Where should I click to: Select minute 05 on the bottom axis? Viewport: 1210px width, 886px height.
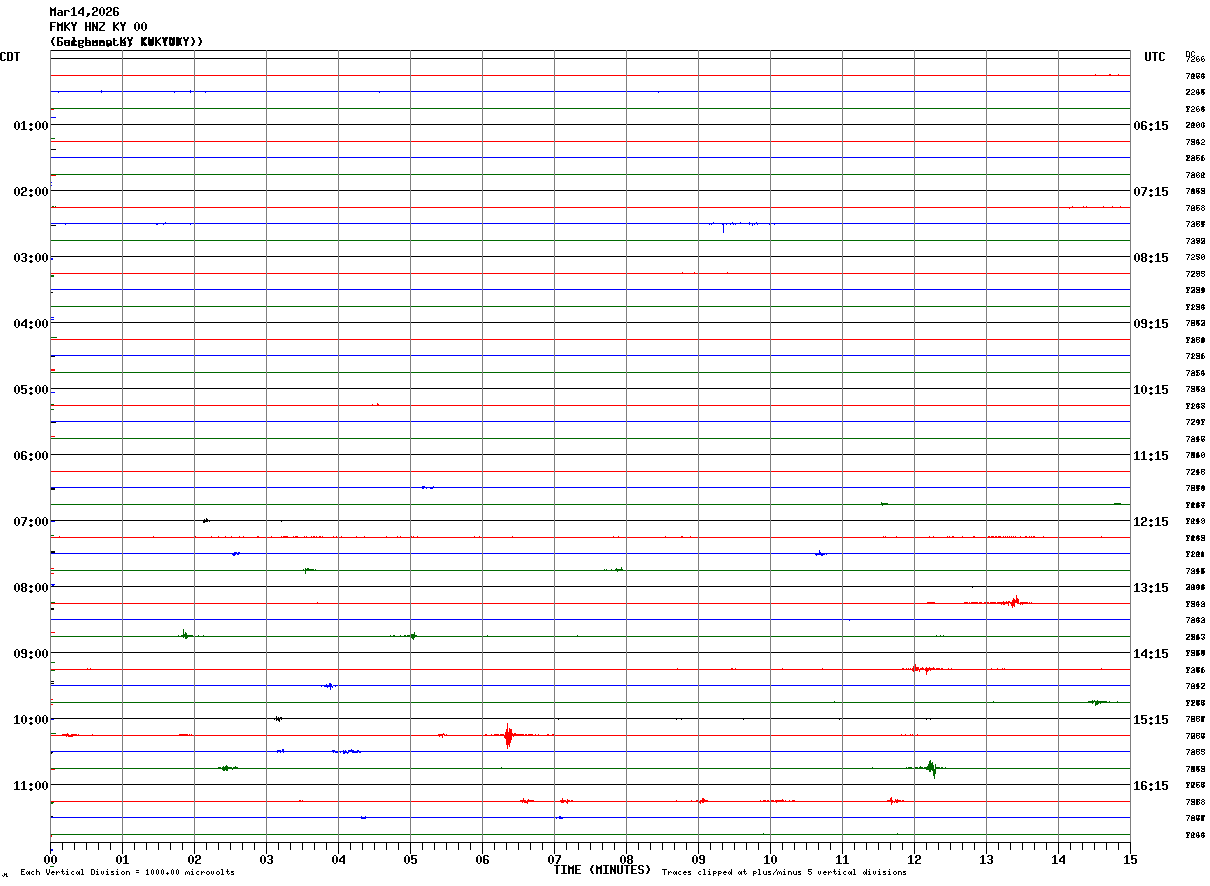410,860
